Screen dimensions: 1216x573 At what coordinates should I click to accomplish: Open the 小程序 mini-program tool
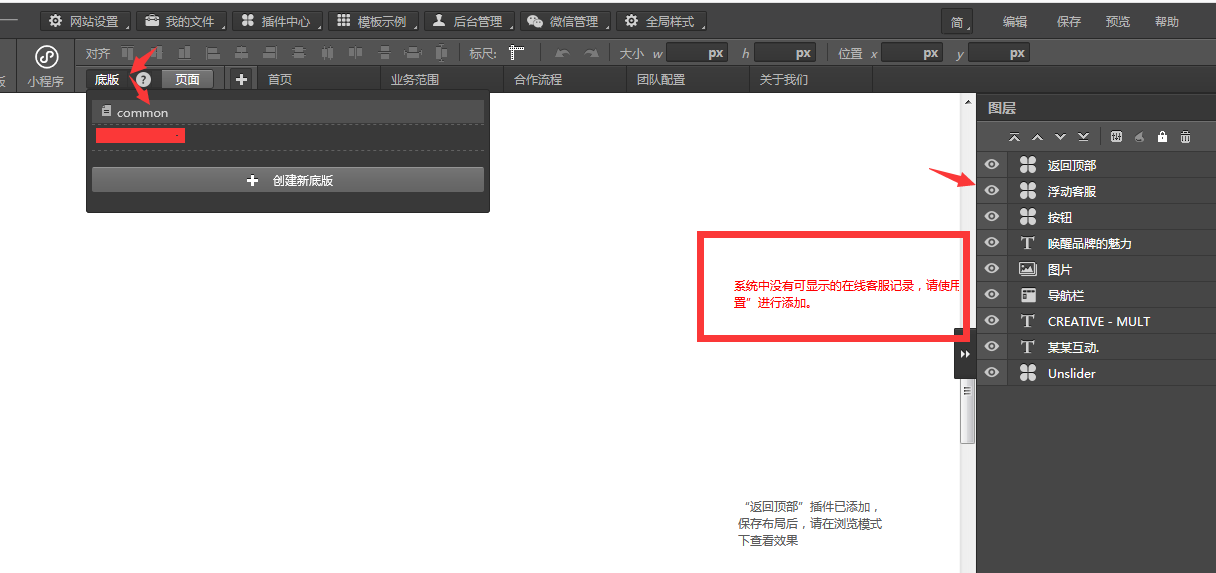click(x=46, y=66)
